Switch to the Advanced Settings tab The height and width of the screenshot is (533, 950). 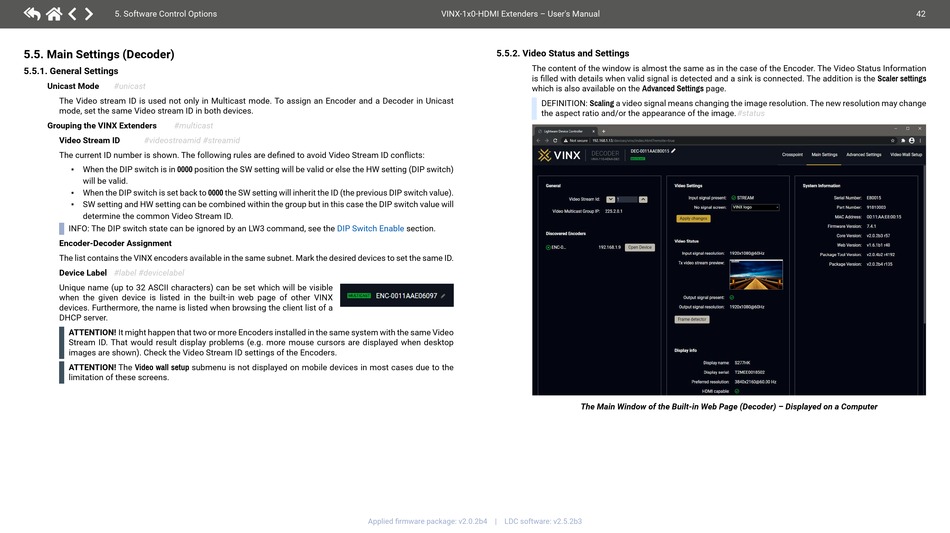click(863, 154)
